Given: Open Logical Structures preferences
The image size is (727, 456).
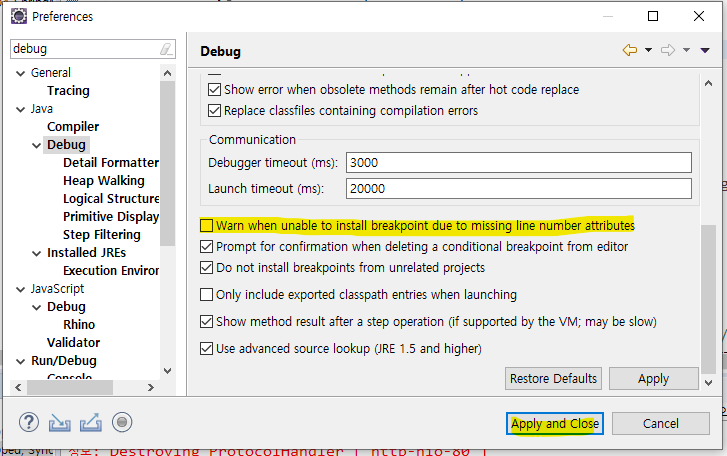Looking at the screenshot, I should coord(111,199).
